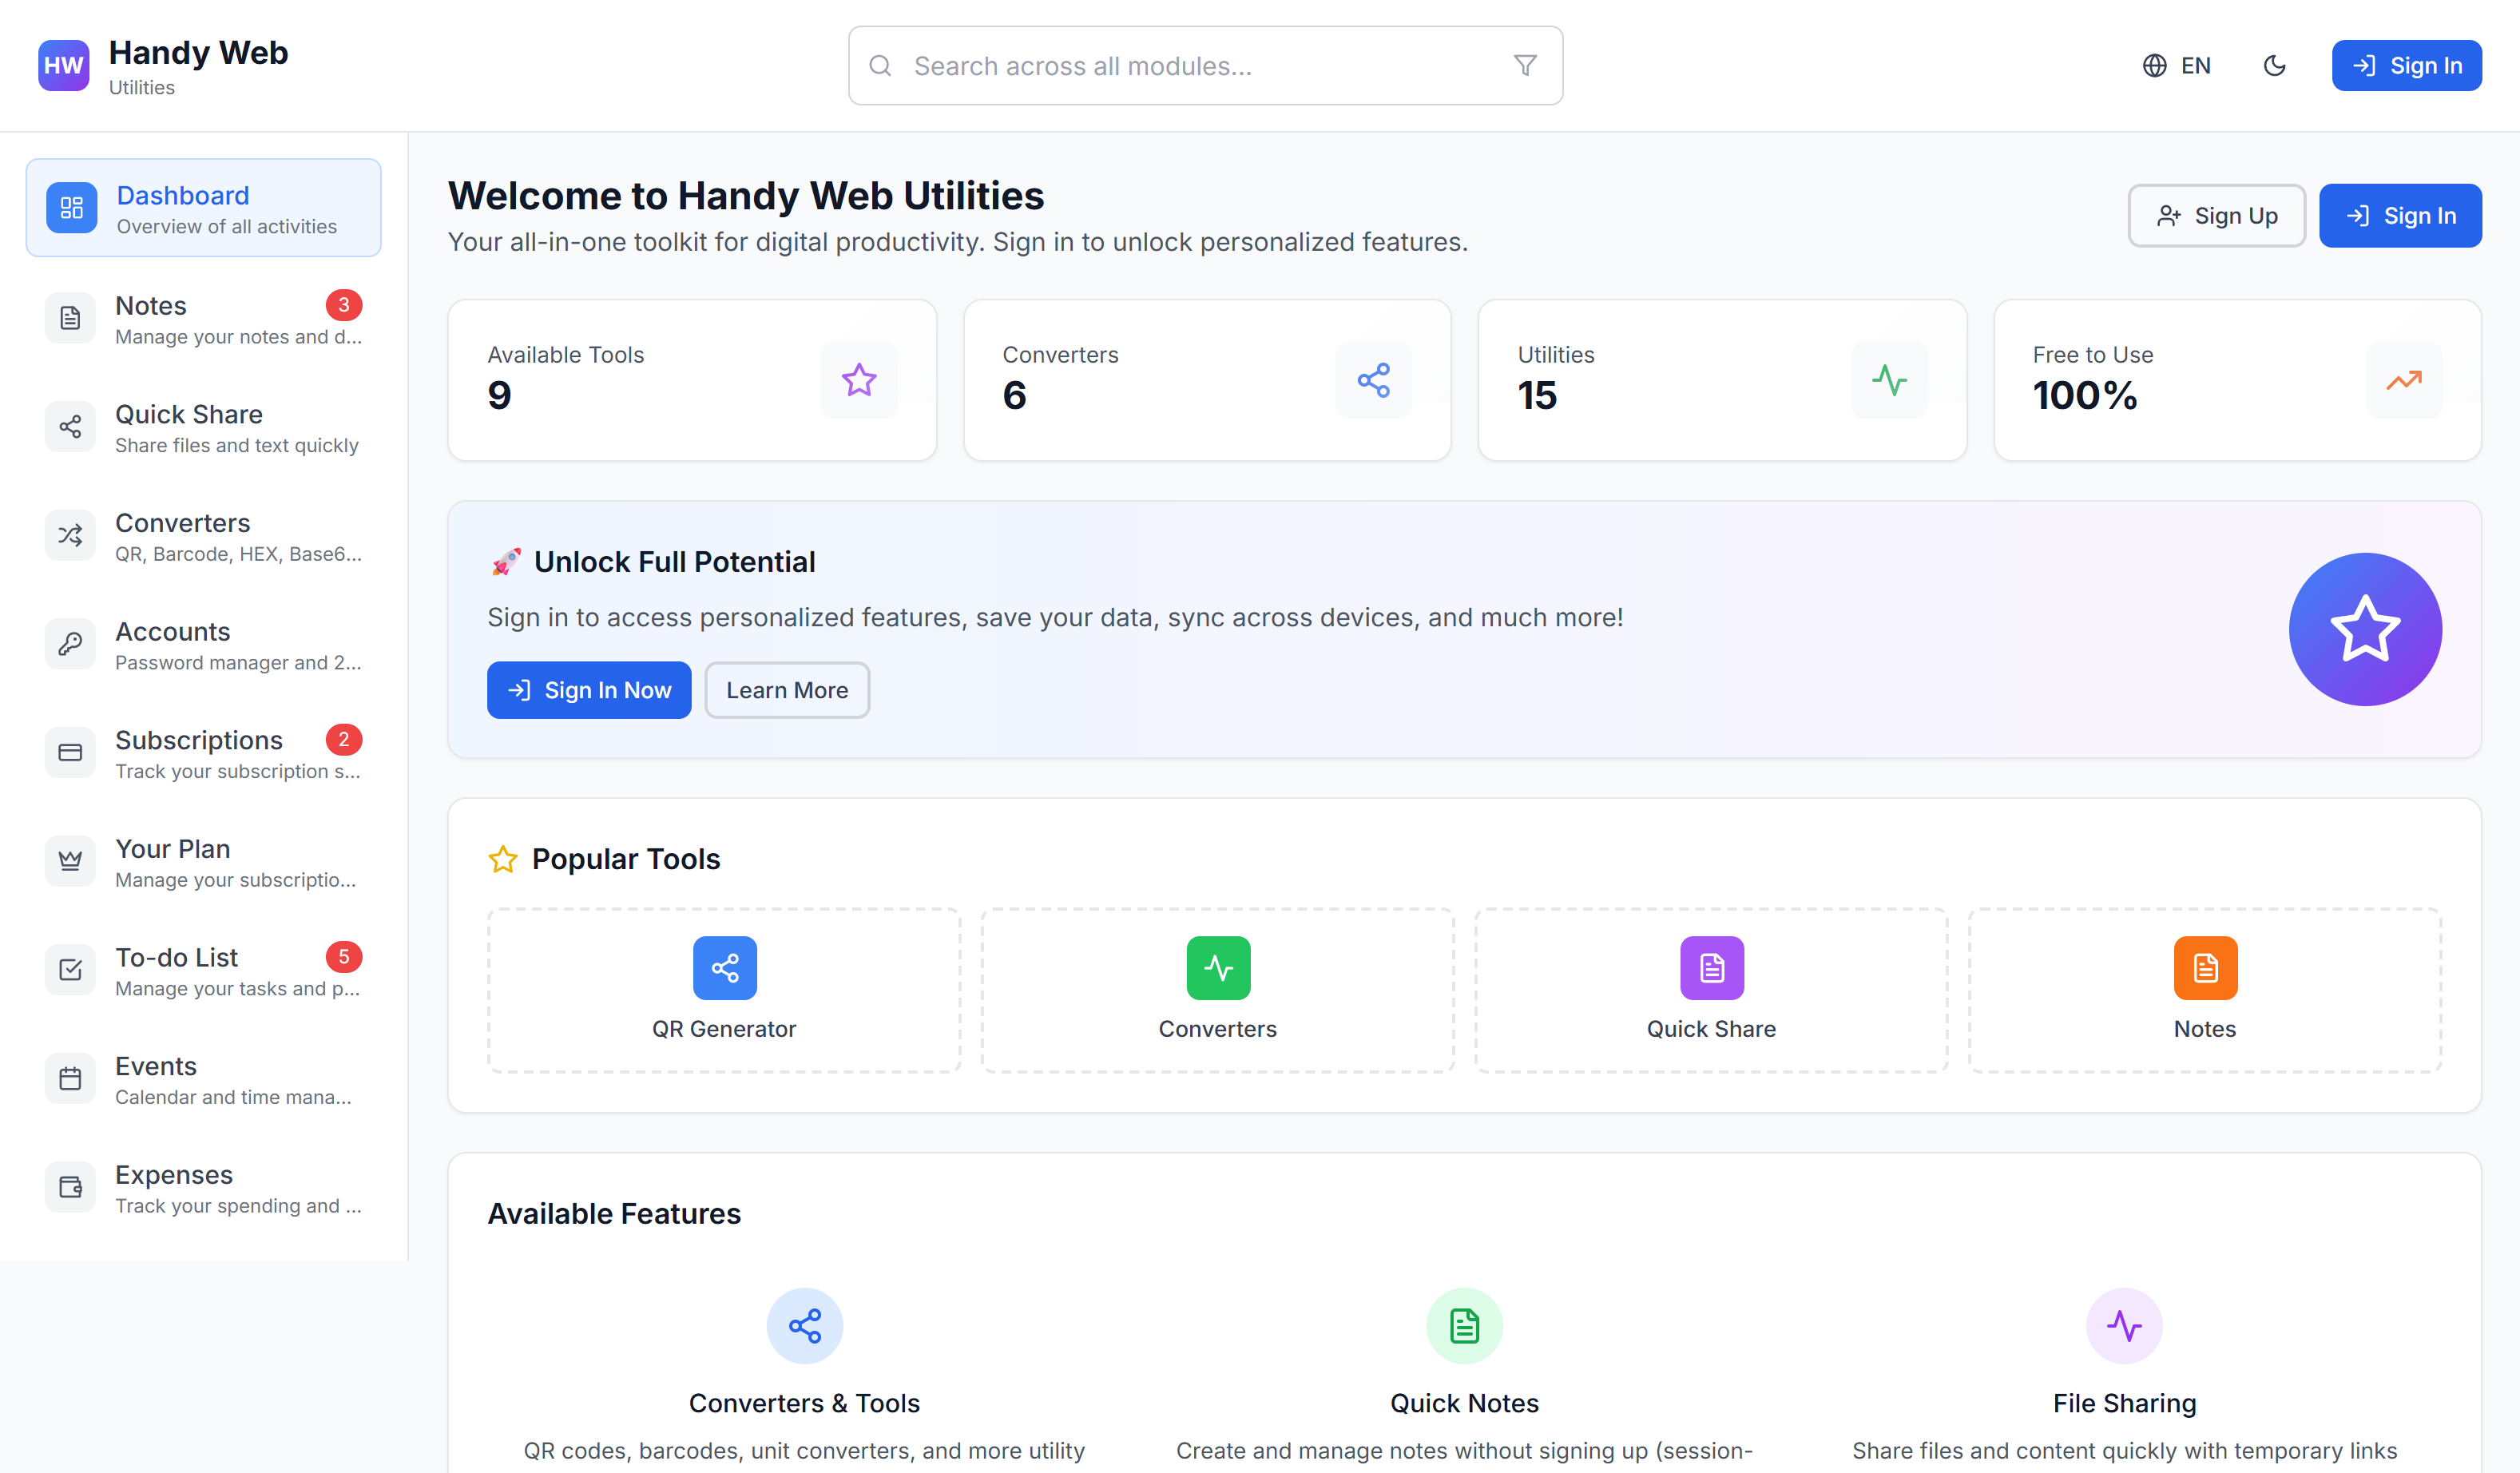Viewport: 2520px width, 1473px height.
Task: Open the EN language selector
Action: tap(2177, 66)
